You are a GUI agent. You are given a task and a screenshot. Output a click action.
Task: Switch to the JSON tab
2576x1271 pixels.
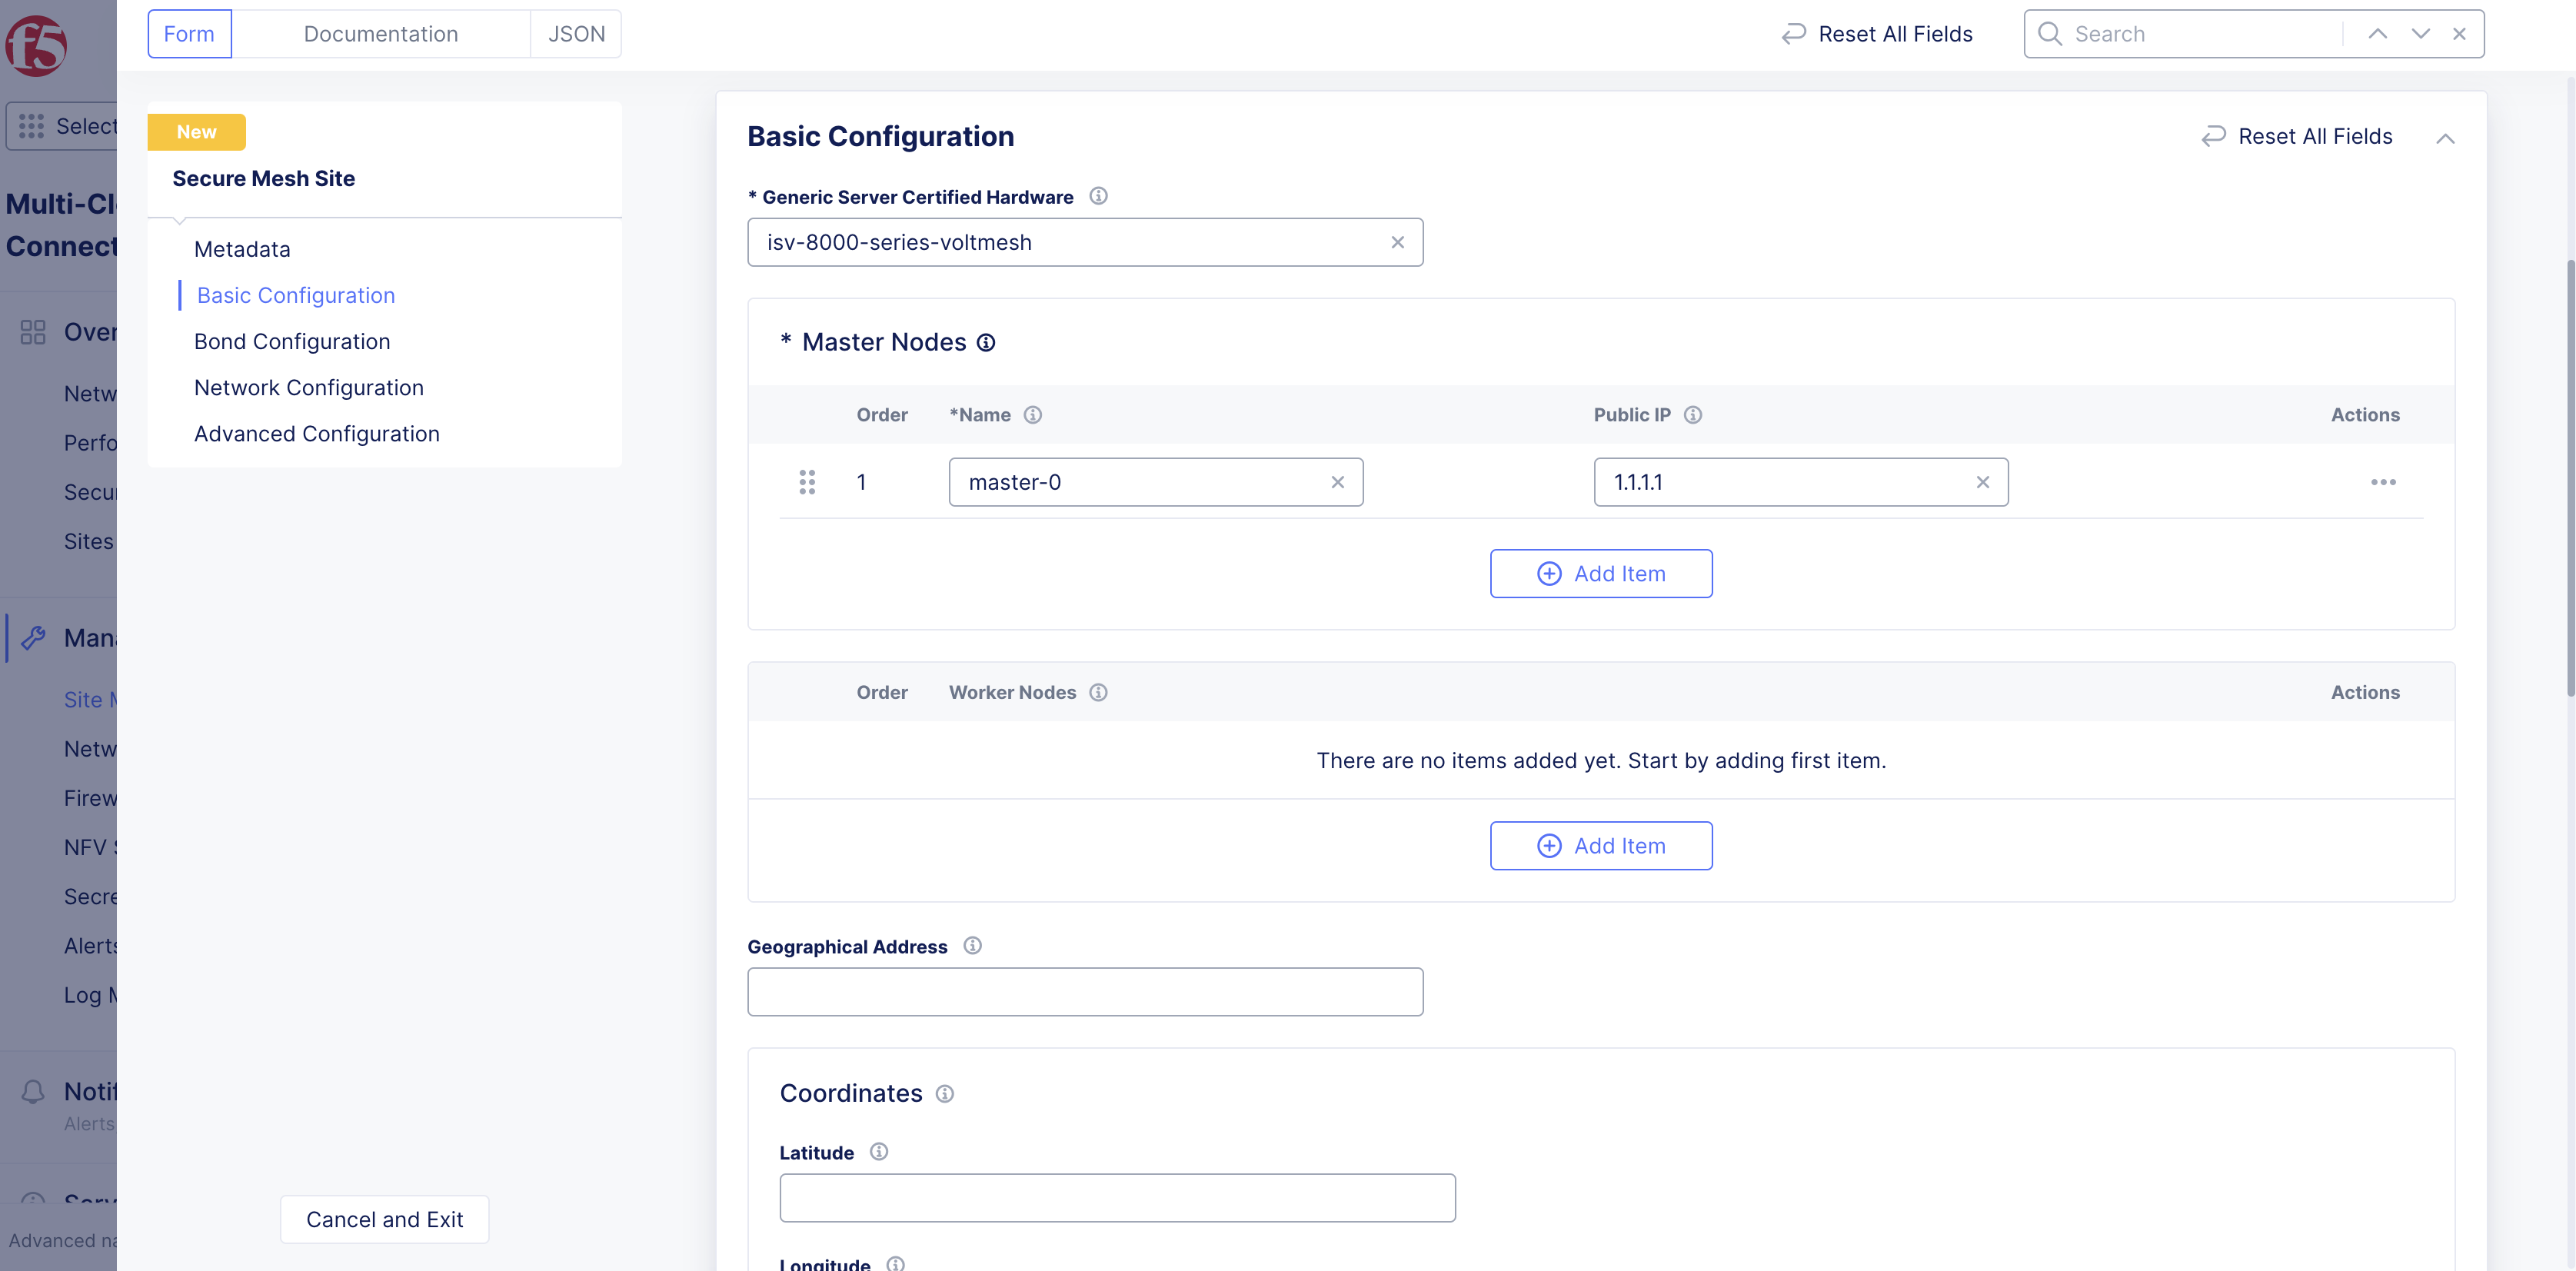click(576, 34)
